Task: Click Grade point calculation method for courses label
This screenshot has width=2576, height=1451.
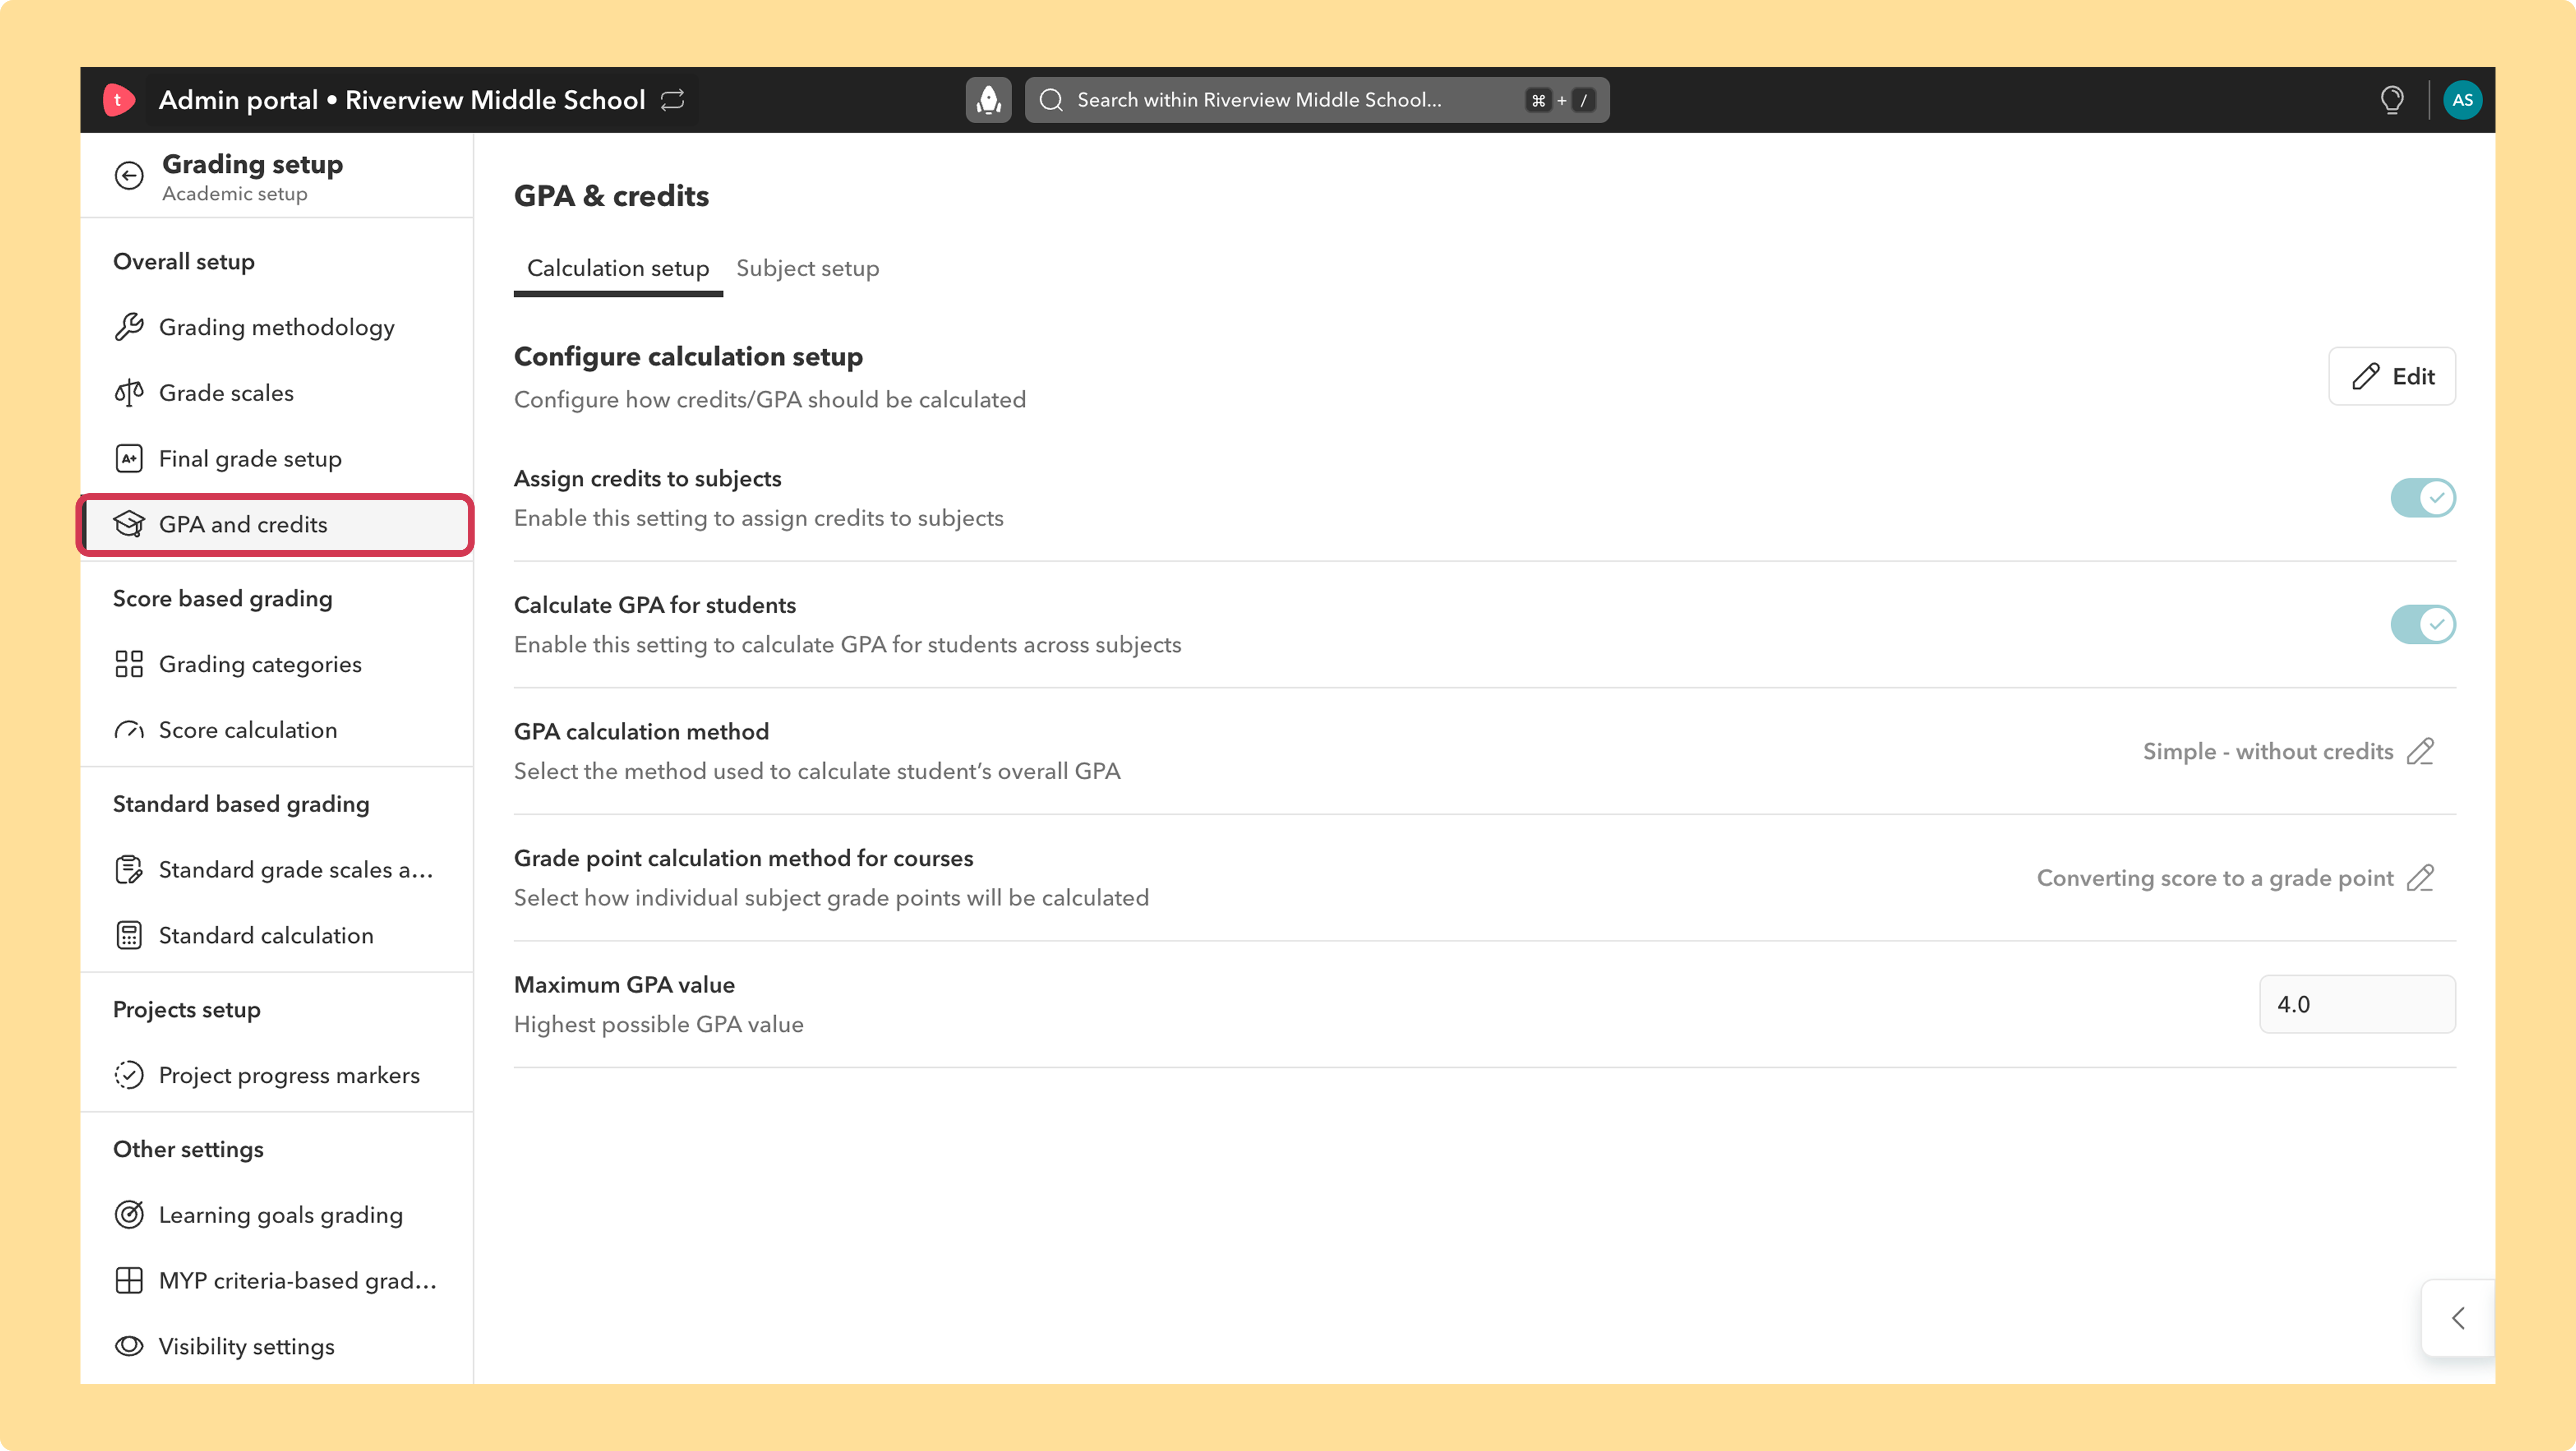Action: (743, 858)
